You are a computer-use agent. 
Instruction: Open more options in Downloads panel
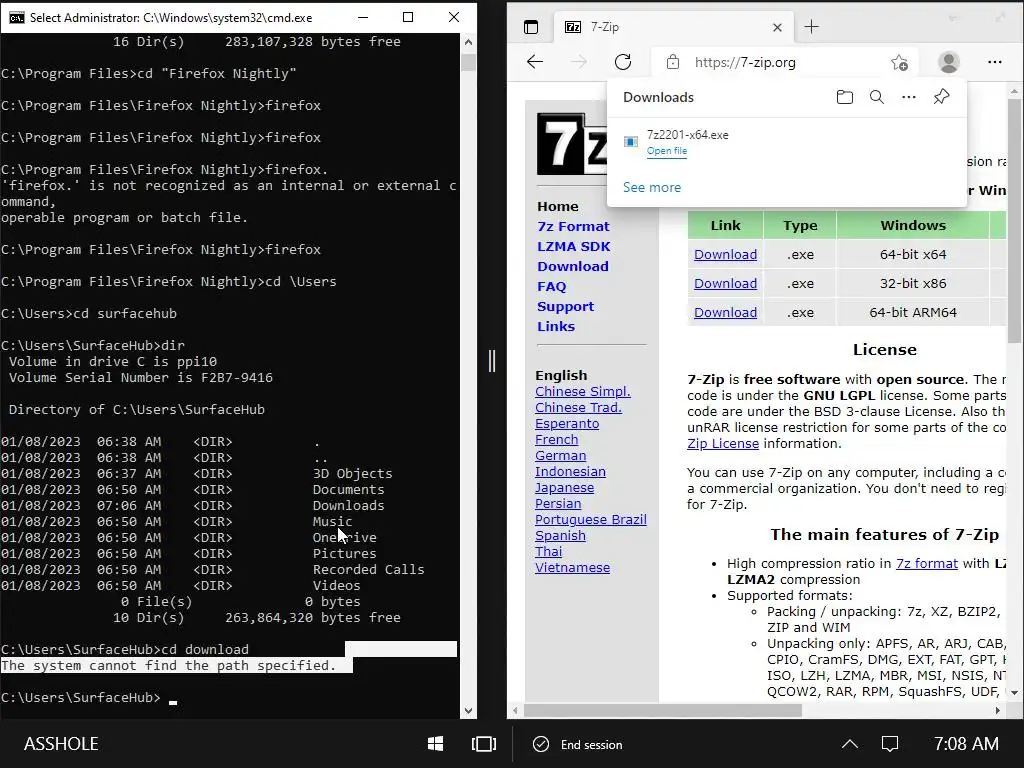coord(908,97)
